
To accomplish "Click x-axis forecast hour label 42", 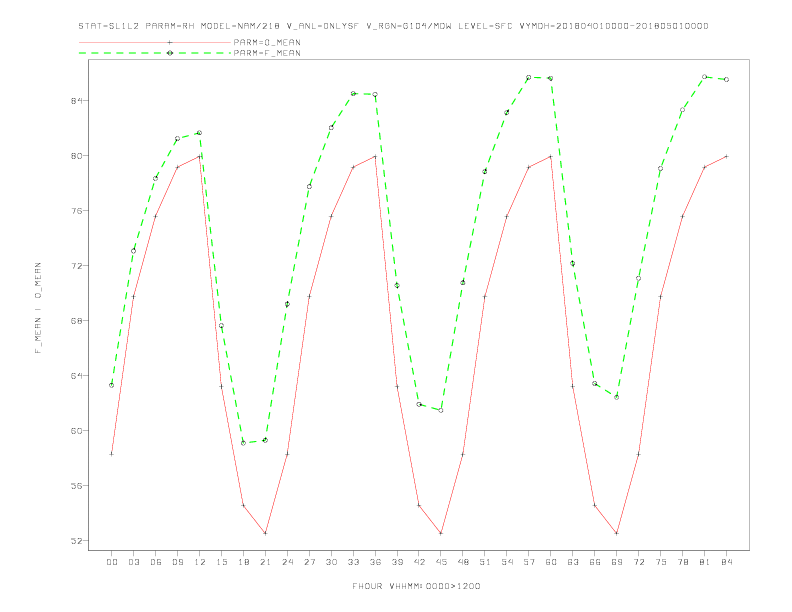I will (419, 562).
